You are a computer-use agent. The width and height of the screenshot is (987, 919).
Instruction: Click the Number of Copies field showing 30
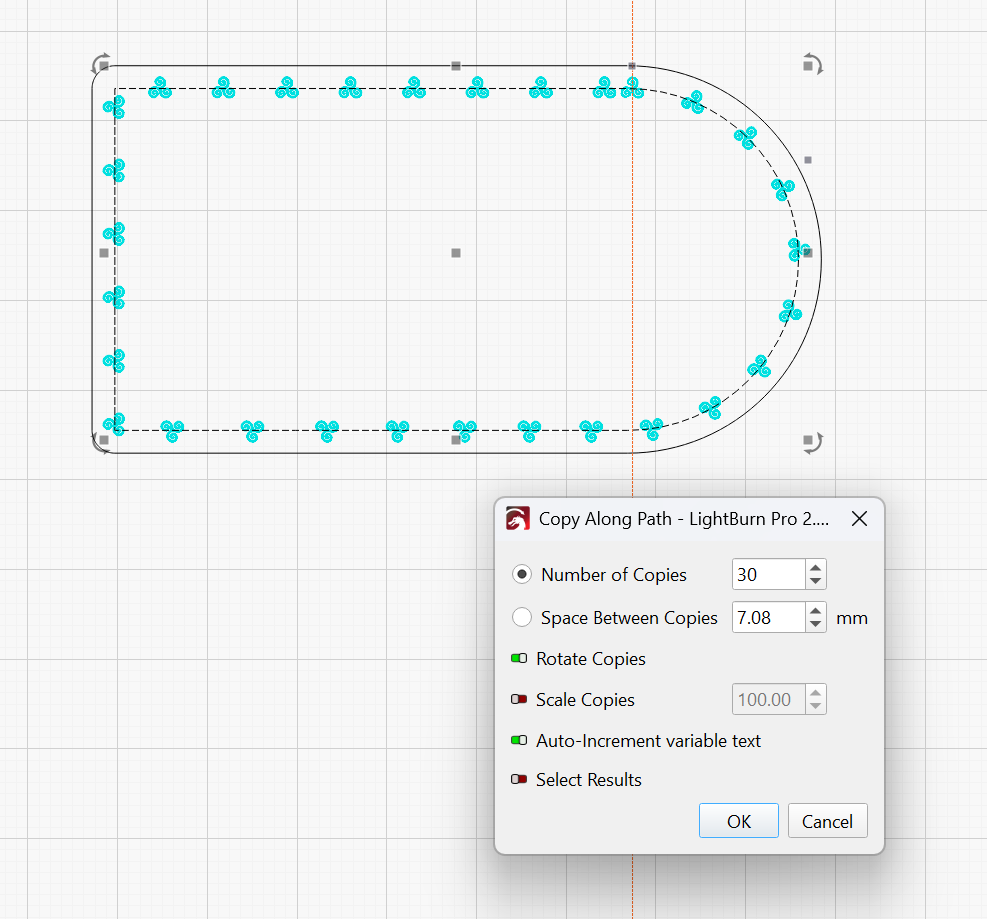[767, 575]
